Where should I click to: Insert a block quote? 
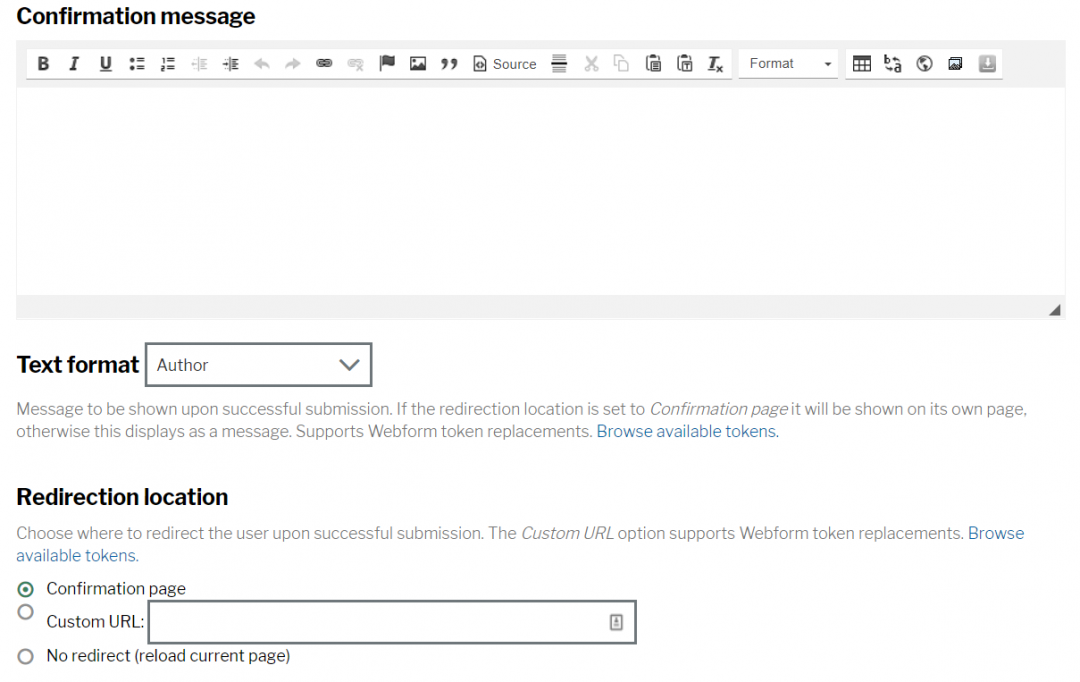[x=449, y=63]
